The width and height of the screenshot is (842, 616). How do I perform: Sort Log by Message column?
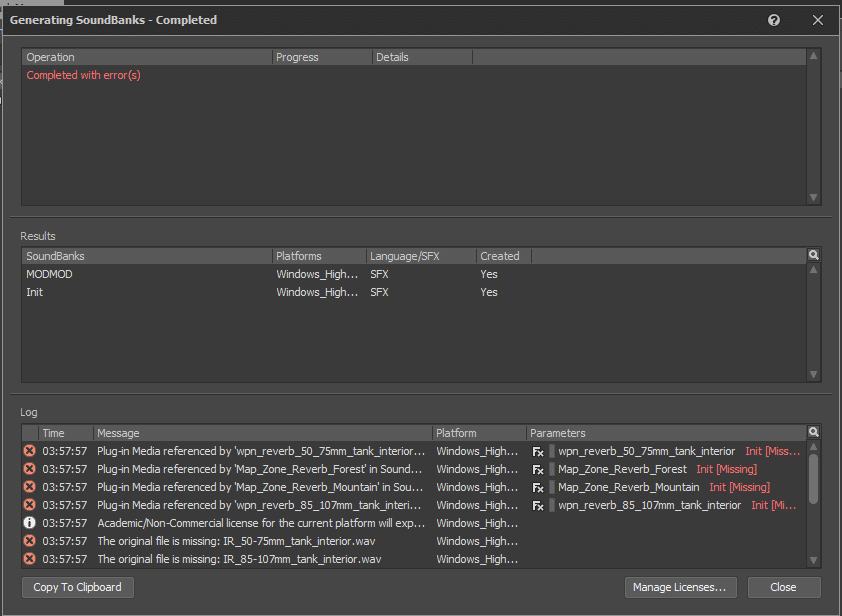(263, 433)
